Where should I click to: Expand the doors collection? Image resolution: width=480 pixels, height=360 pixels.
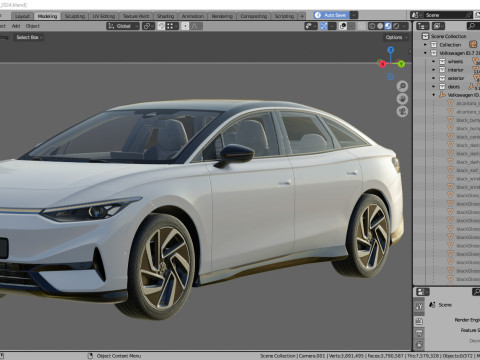pyautogui.click(x=434, y=87)
